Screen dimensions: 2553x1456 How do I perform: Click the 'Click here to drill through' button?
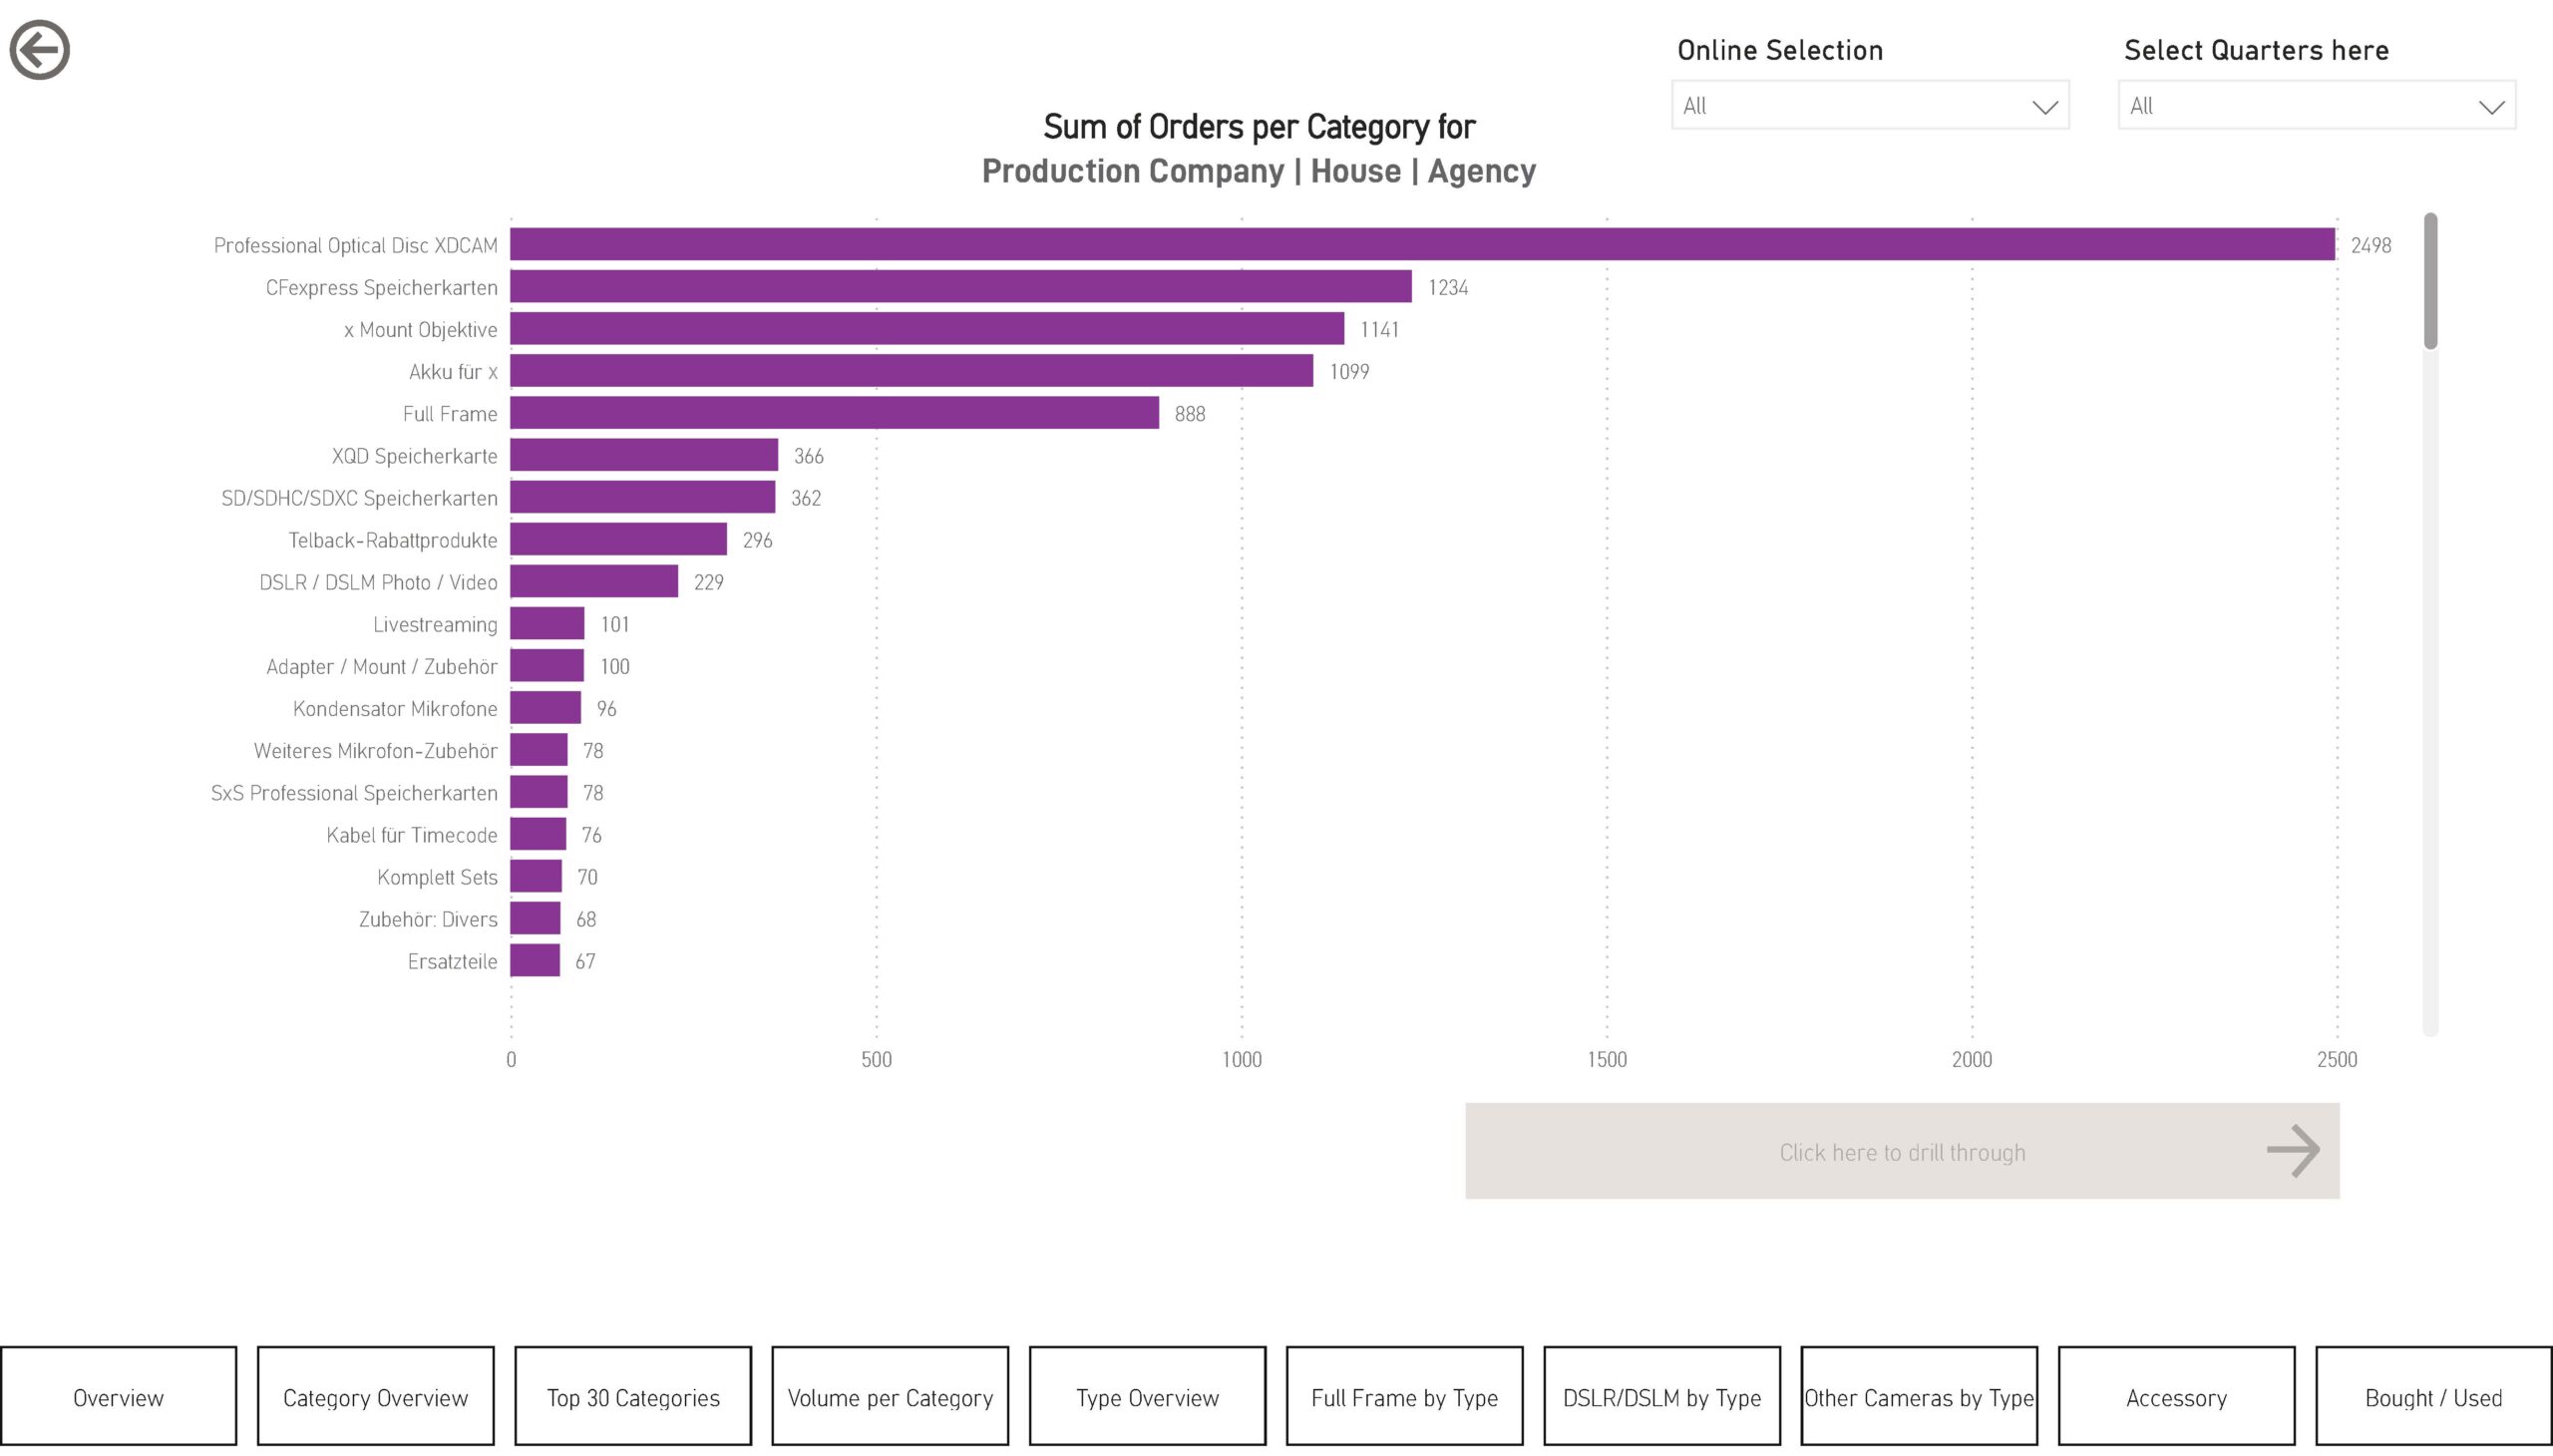pos(1902,1151)
